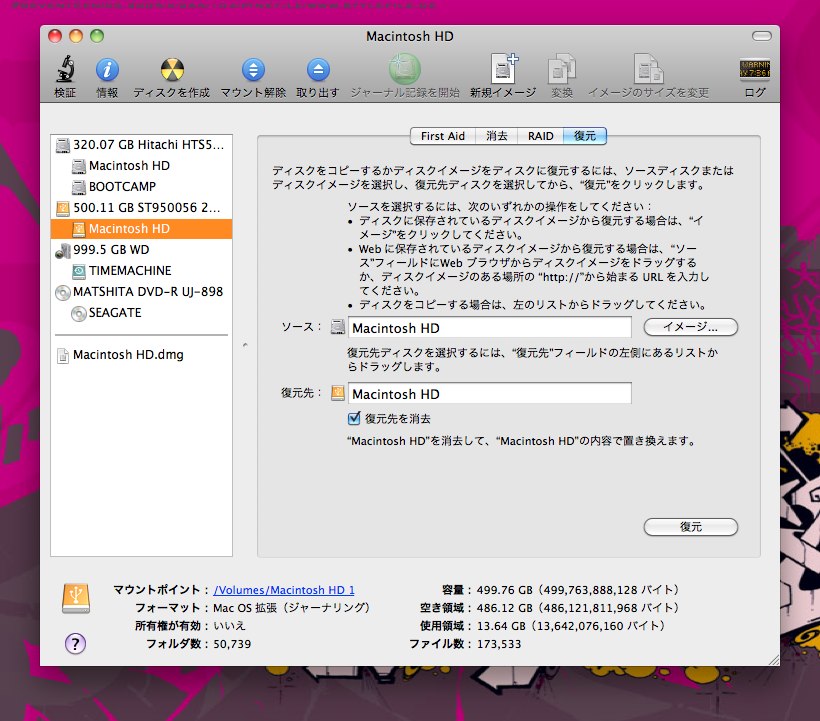This screenshot has width=820, height=721.
Task: Toggle the toolbar pill button in title bar
Action: (x=761, y=36)
